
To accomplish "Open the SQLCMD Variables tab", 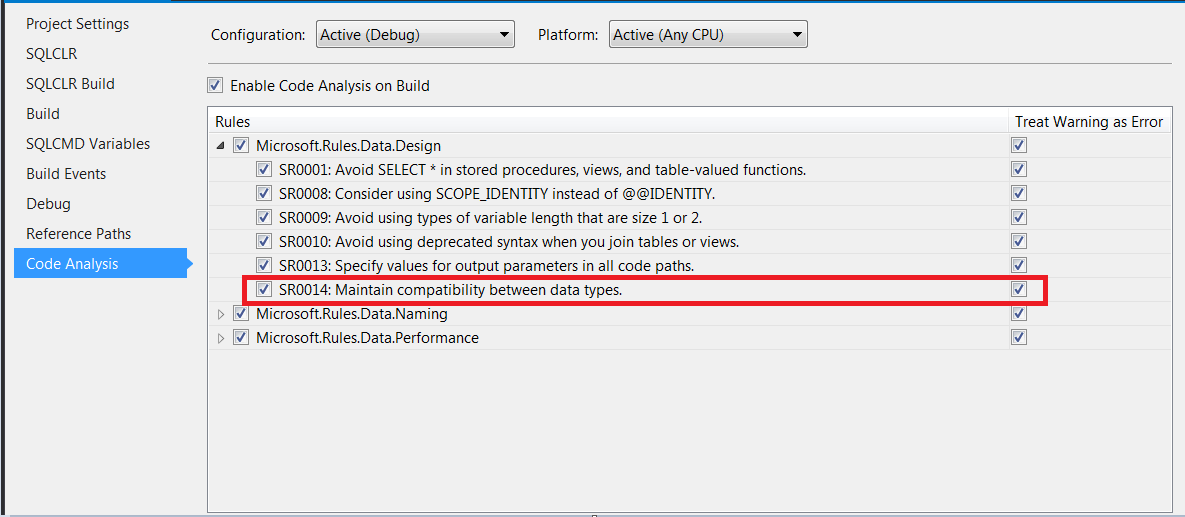I will [x=88, y=144].
